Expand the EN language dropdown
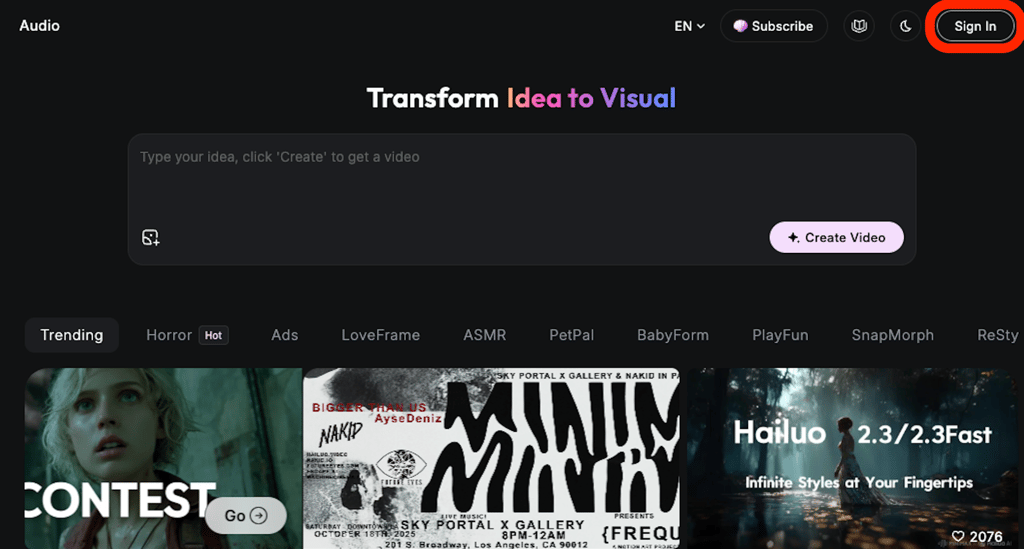Viewport: 1024px width, 549px height. point(690,26)
